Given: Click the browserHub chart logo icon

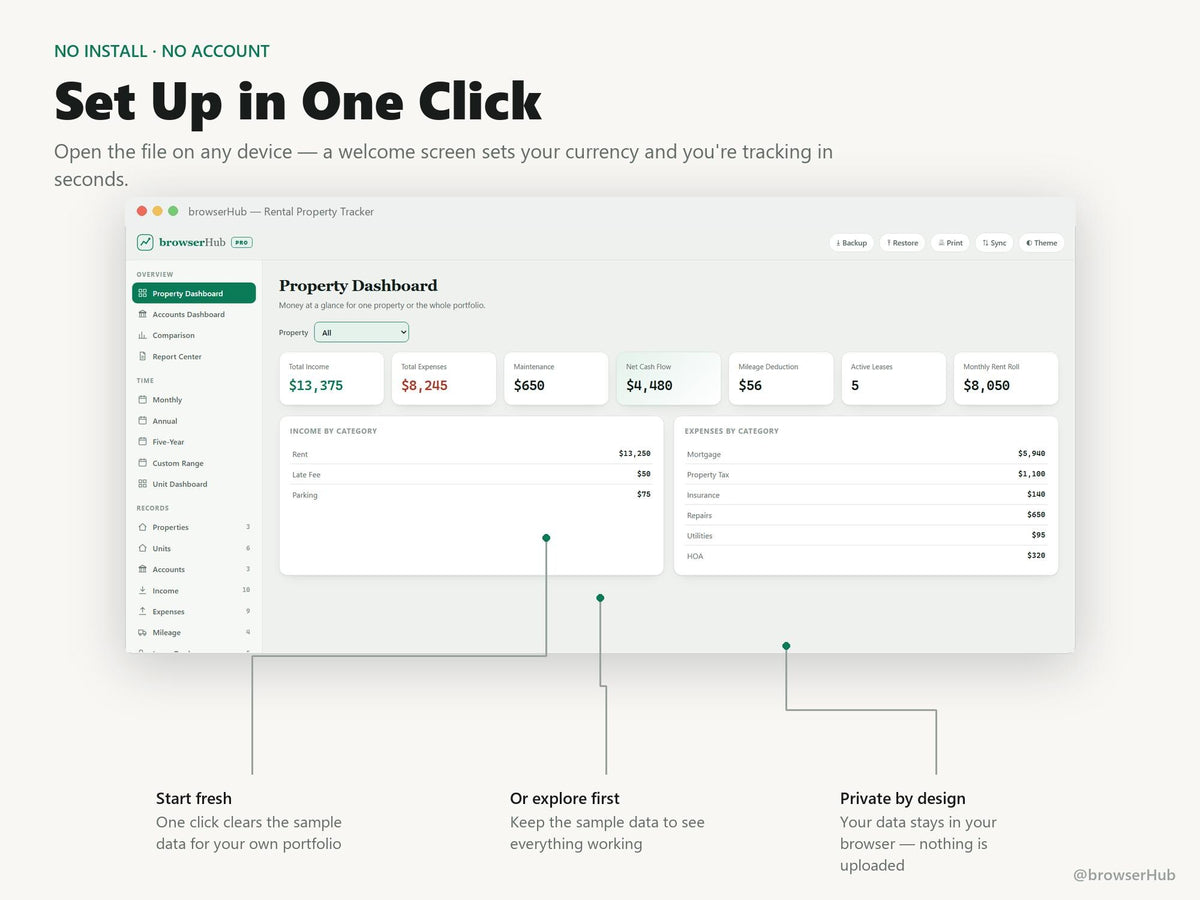Looking at the screenshot, I should tap(145, 242).
